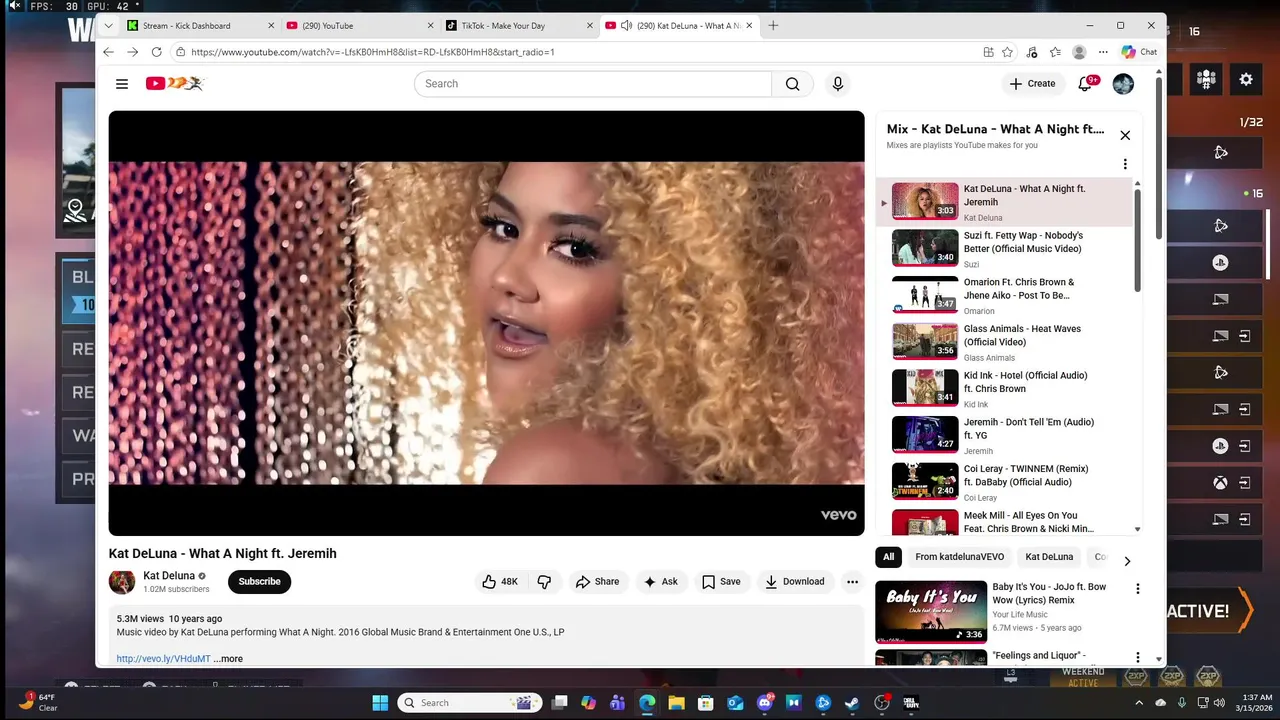Dislike the video with thumbs down

tap(545, 581)
